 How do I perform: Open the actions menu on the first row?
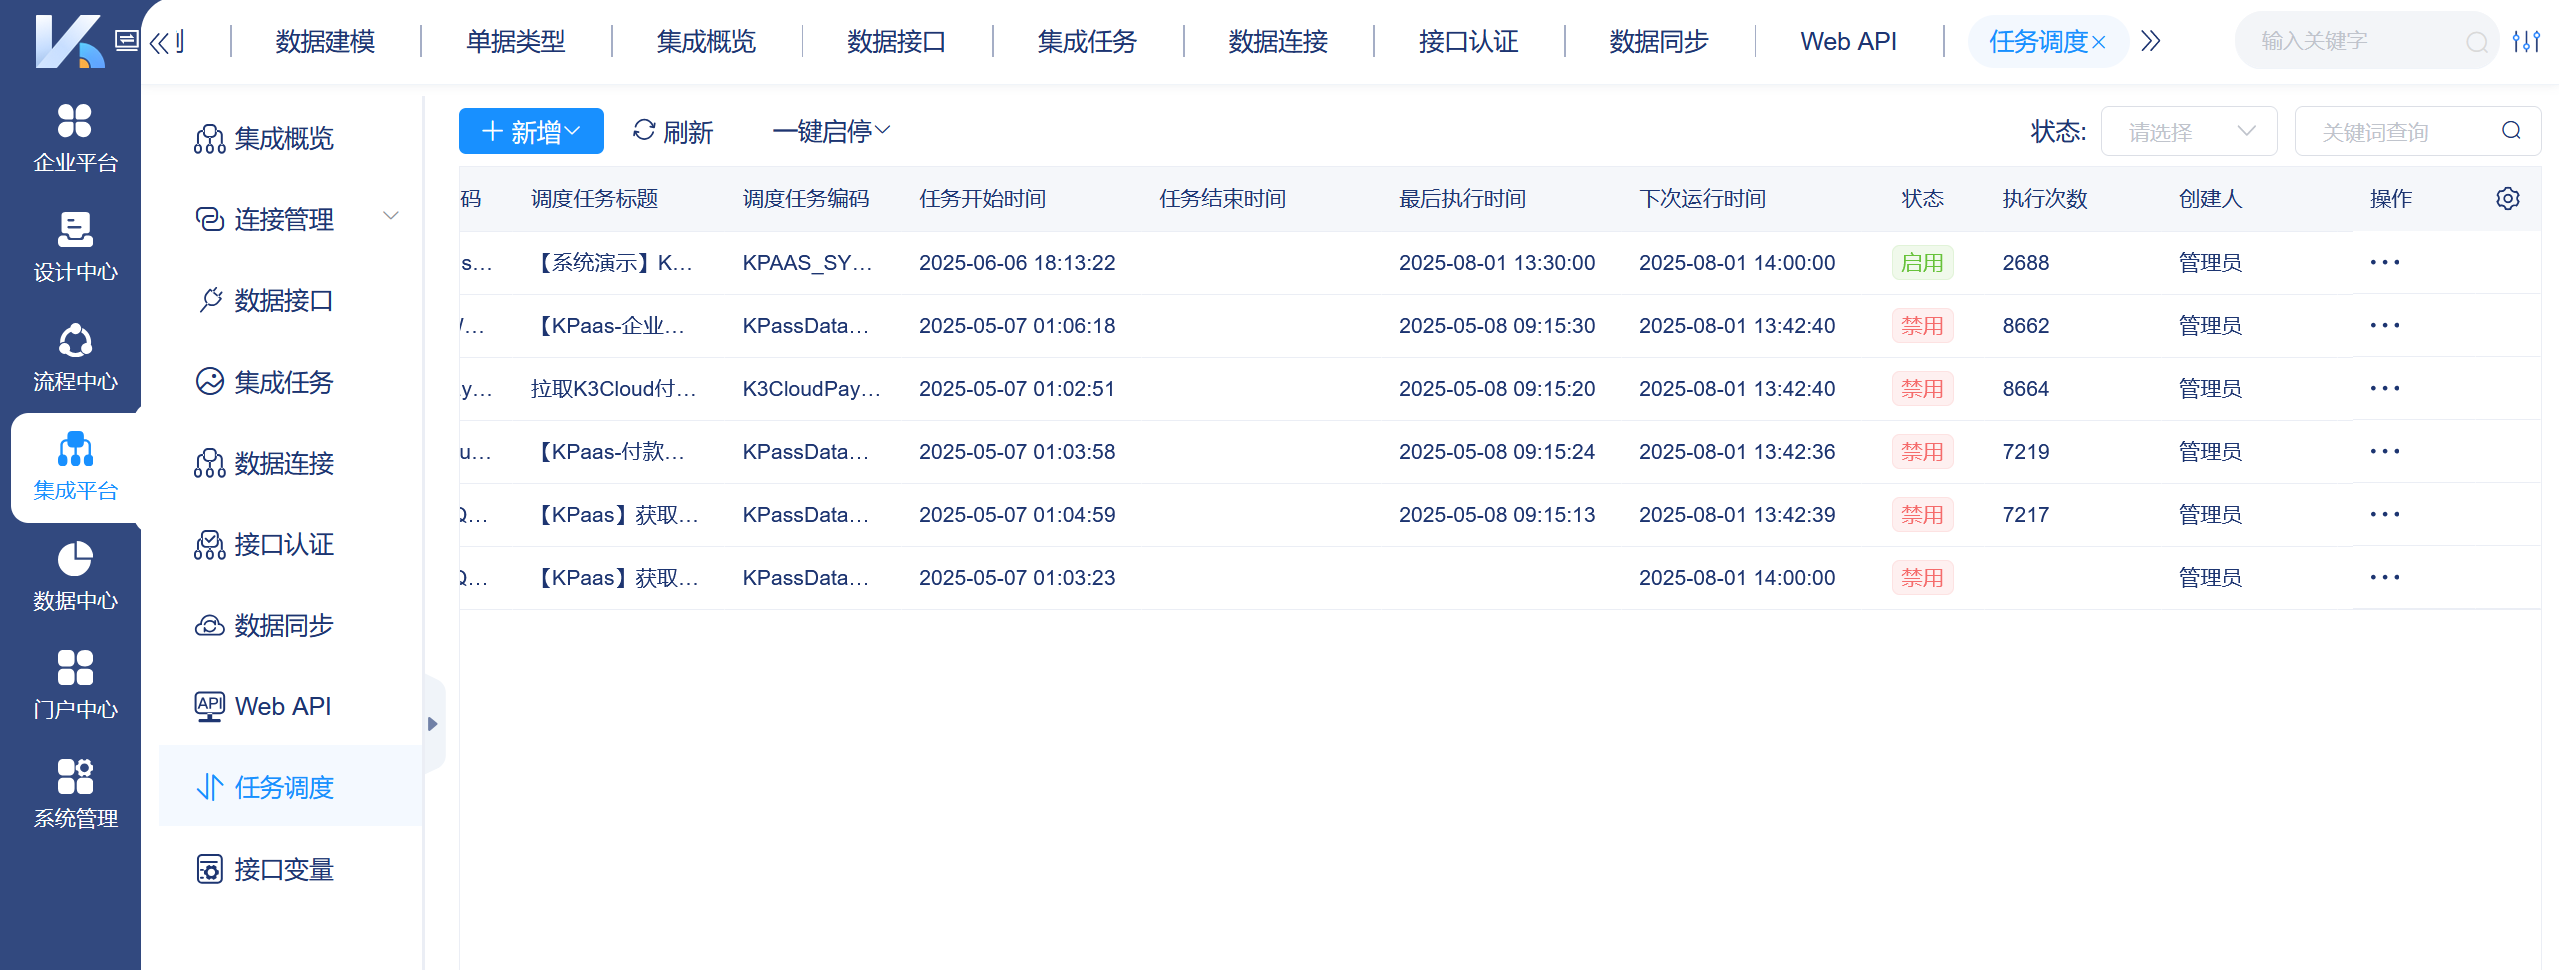(x=2387, y=262)
